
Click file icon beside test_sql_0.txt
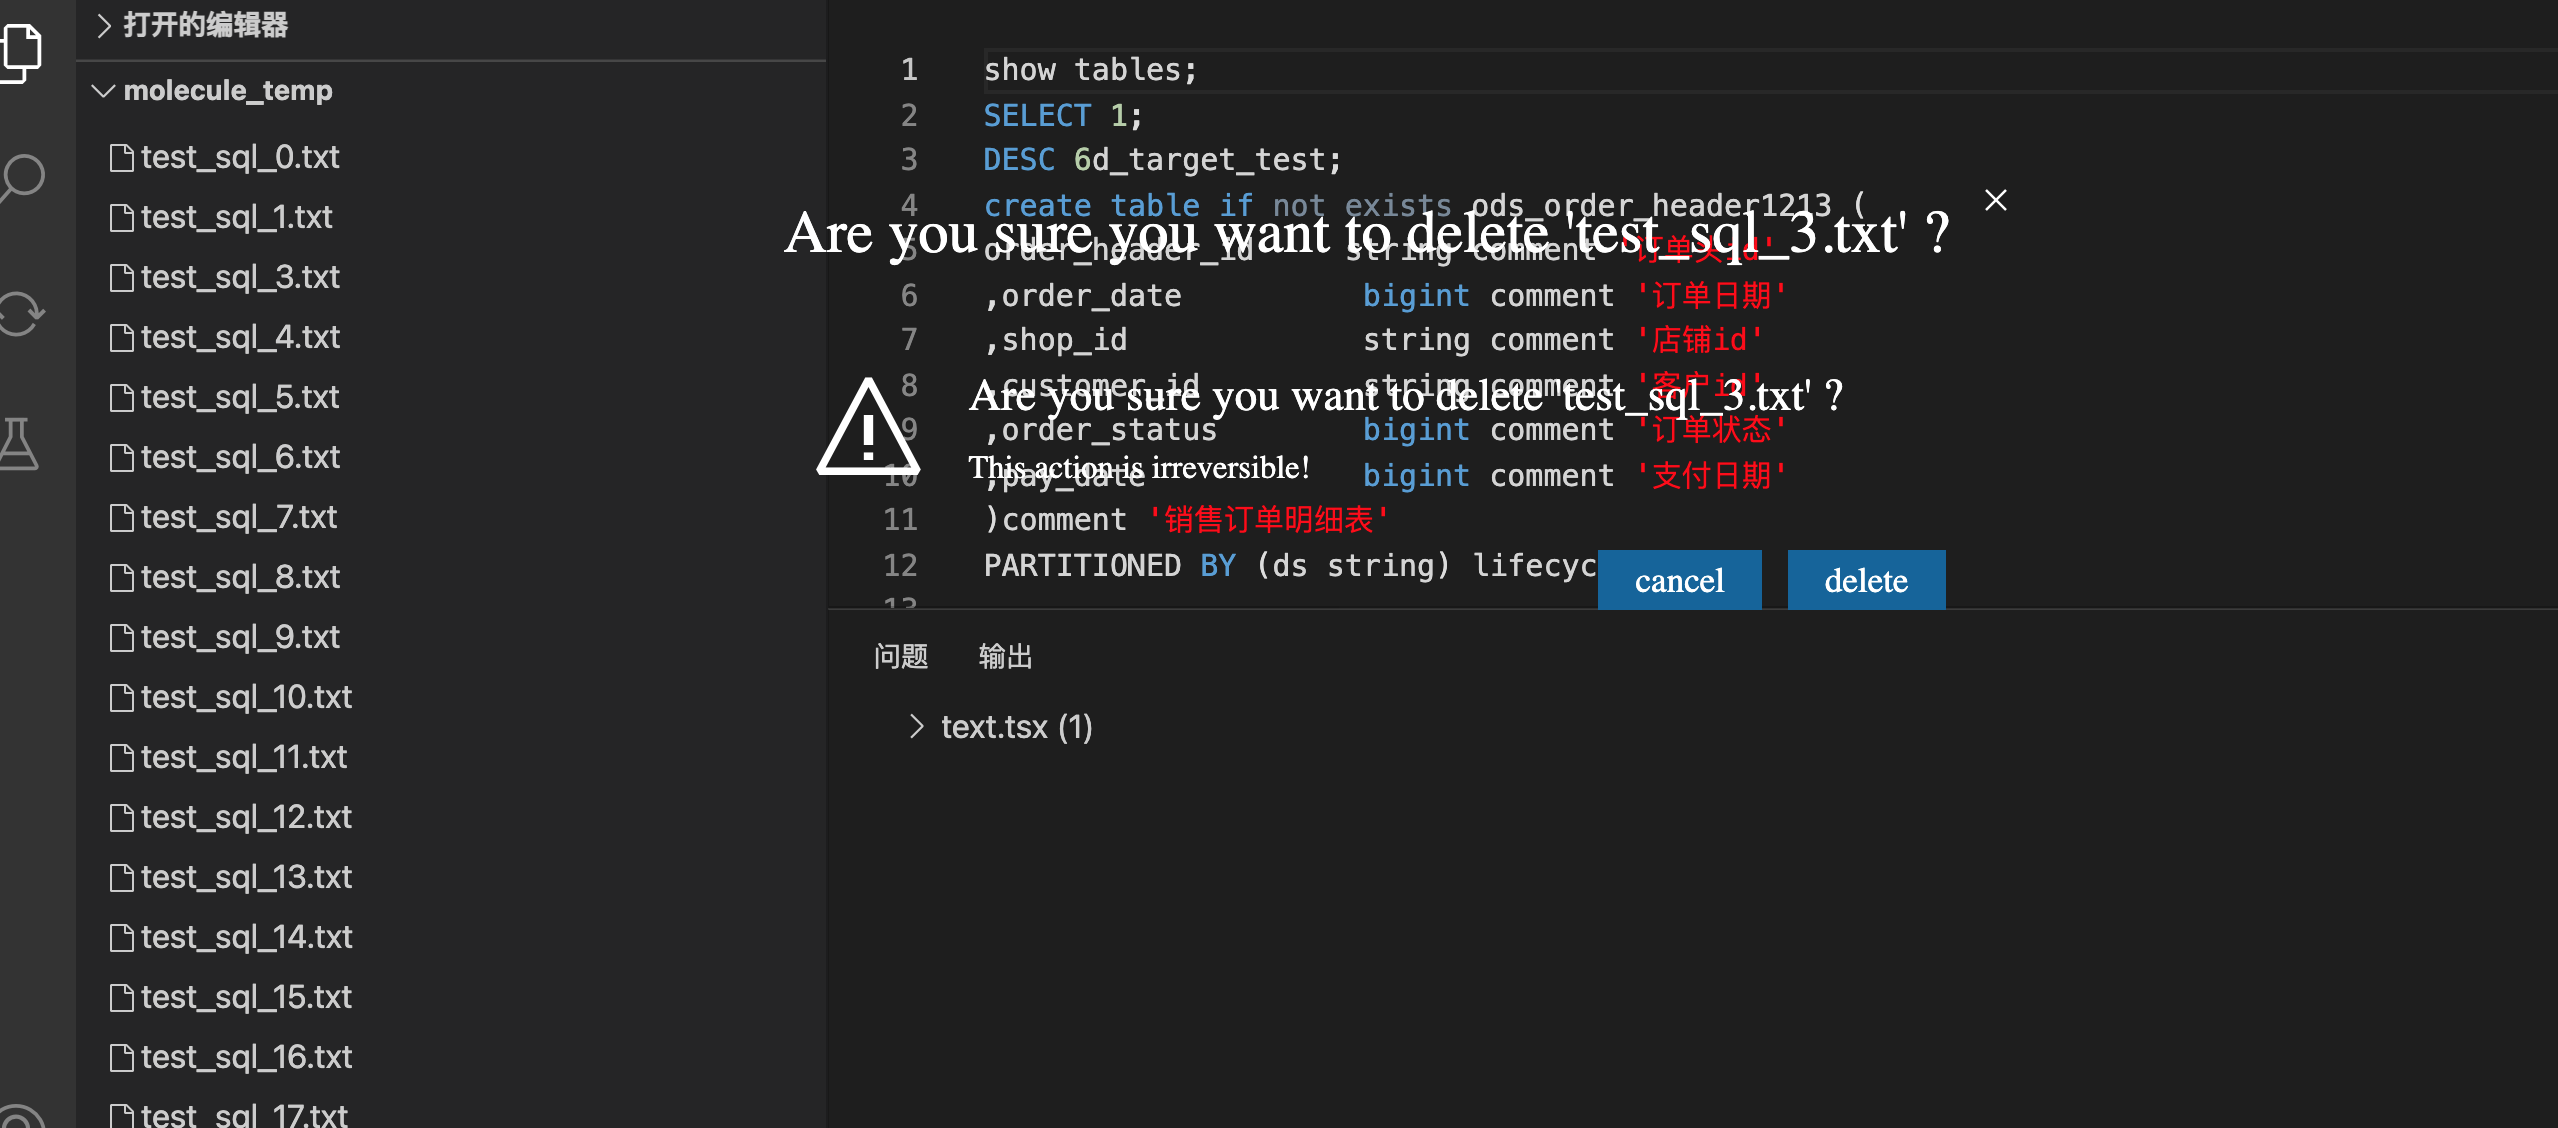point(121,158)
